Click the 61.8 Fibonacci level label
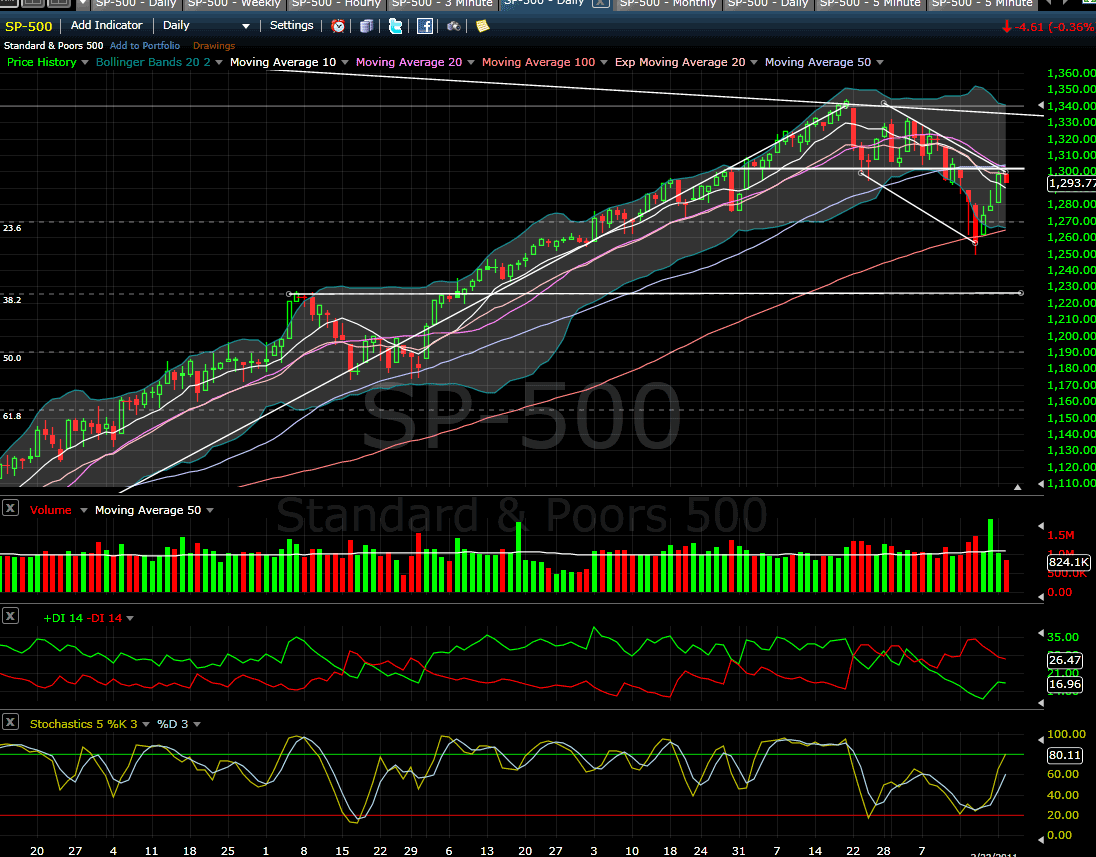The width and height of the screenshot is (1096, 857). (12, 416)
